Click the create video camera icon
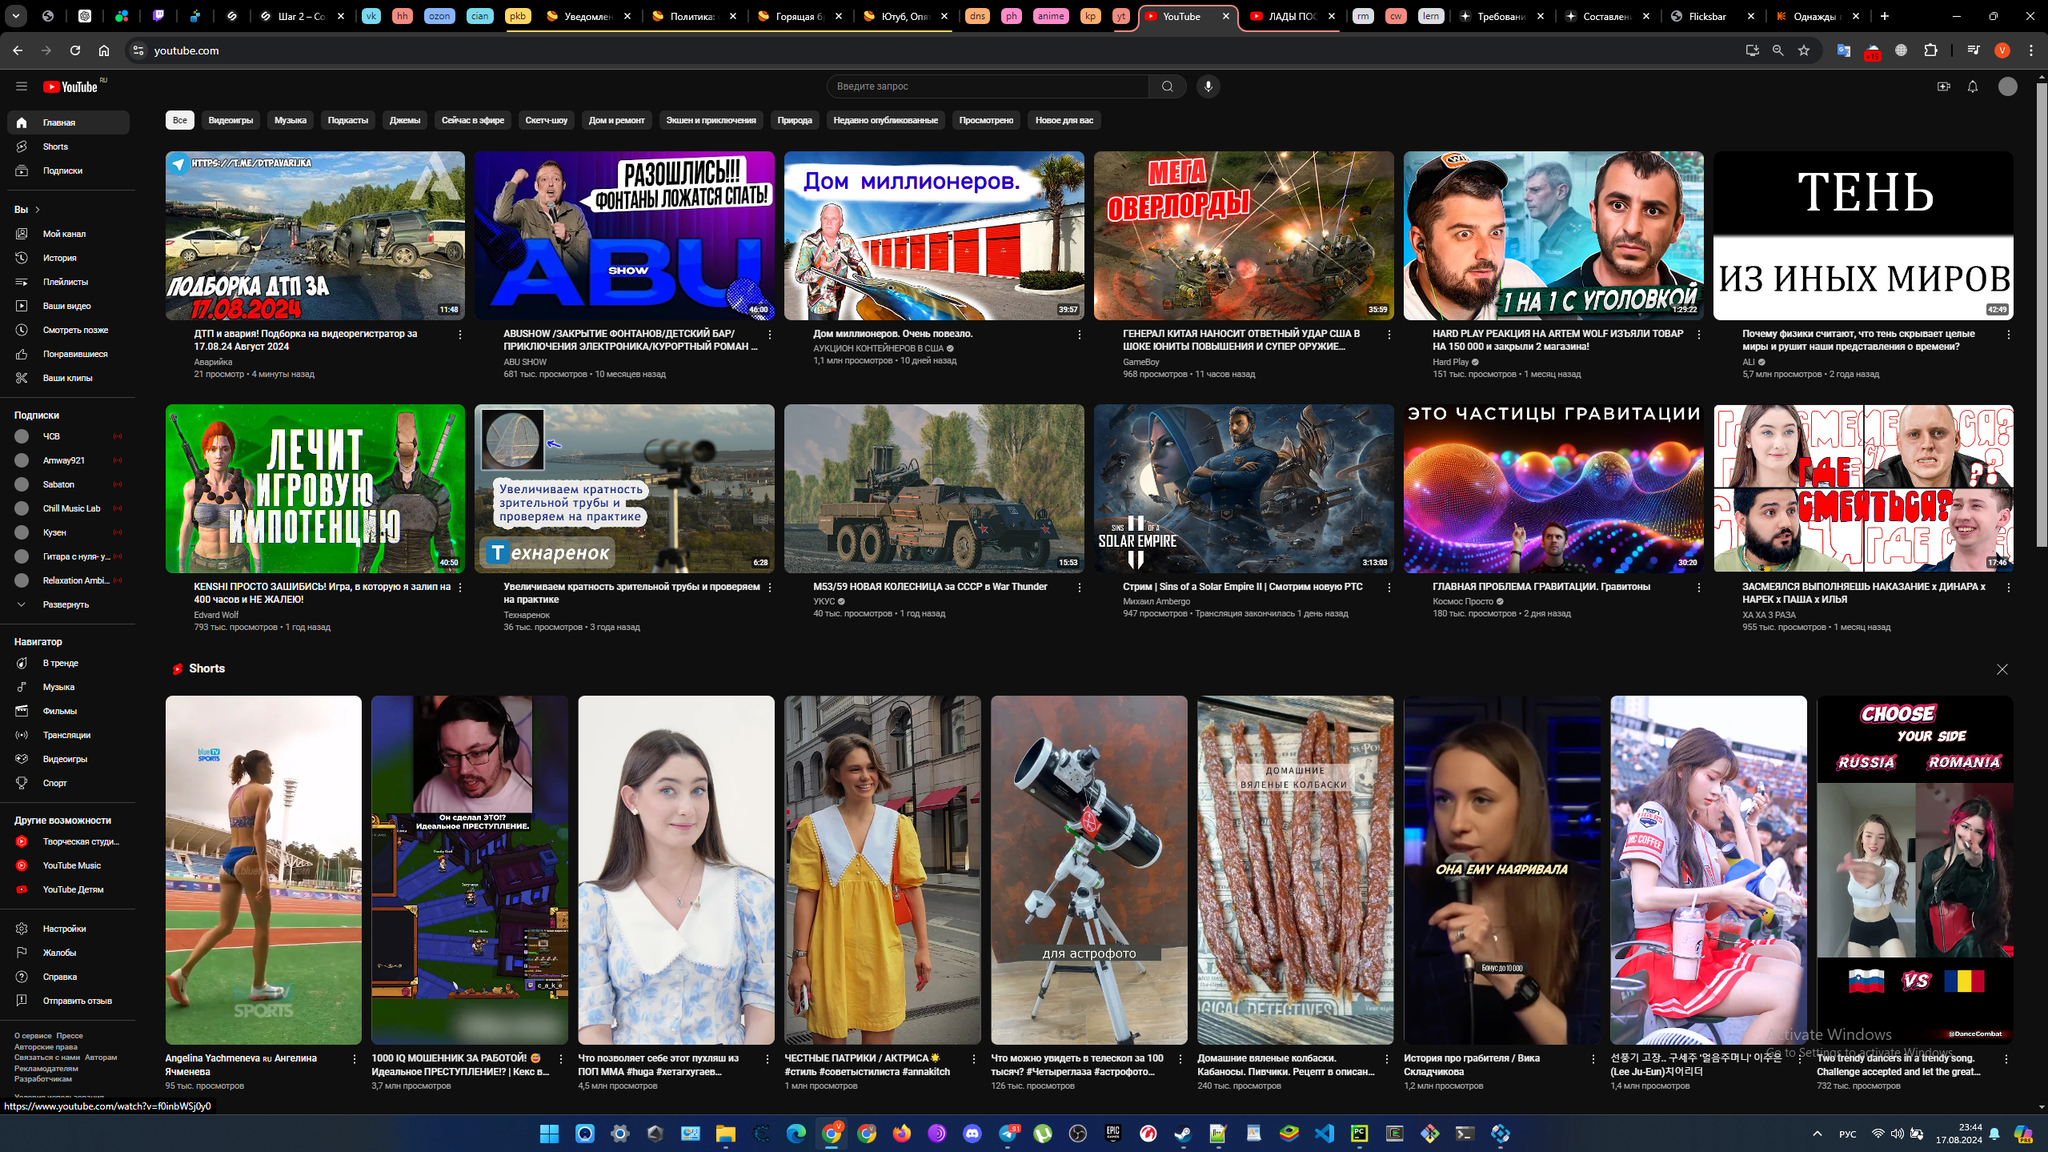2048x1152 pixels. tap(1943, 86)
